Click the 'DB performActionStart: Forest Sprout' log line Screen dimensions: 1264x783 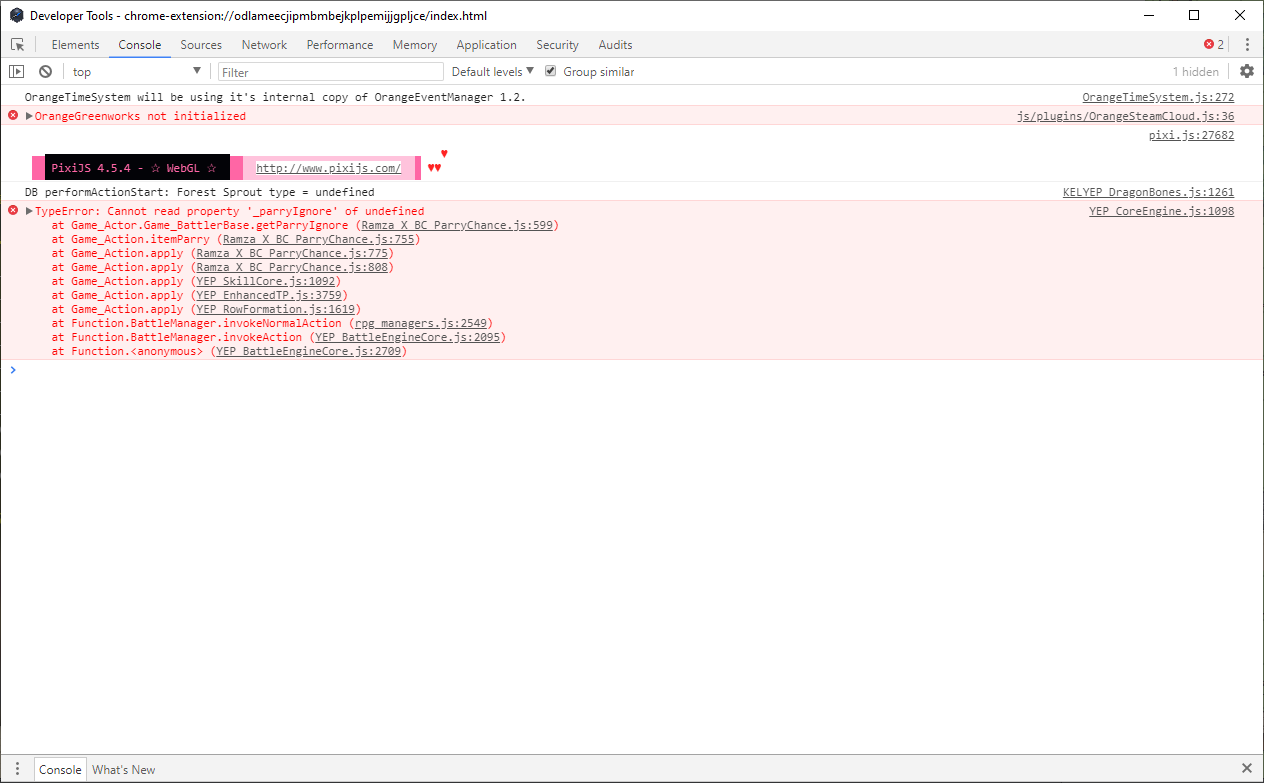coord(200,192)
